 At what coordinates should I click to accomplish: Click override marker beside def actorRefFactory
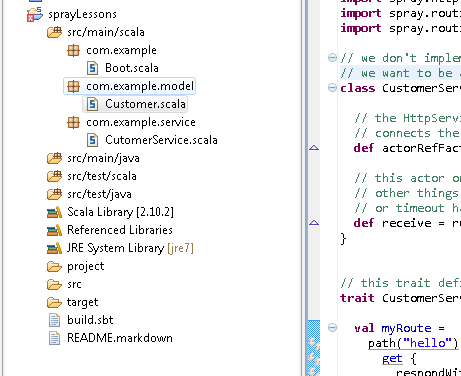[314, 148]
